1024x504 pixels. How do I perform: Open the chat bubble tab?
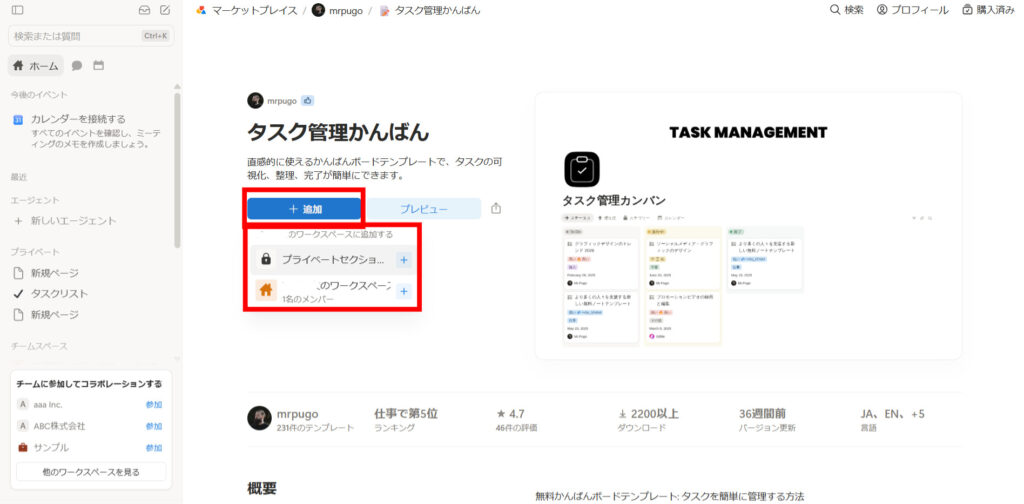(x=77, y=65)
